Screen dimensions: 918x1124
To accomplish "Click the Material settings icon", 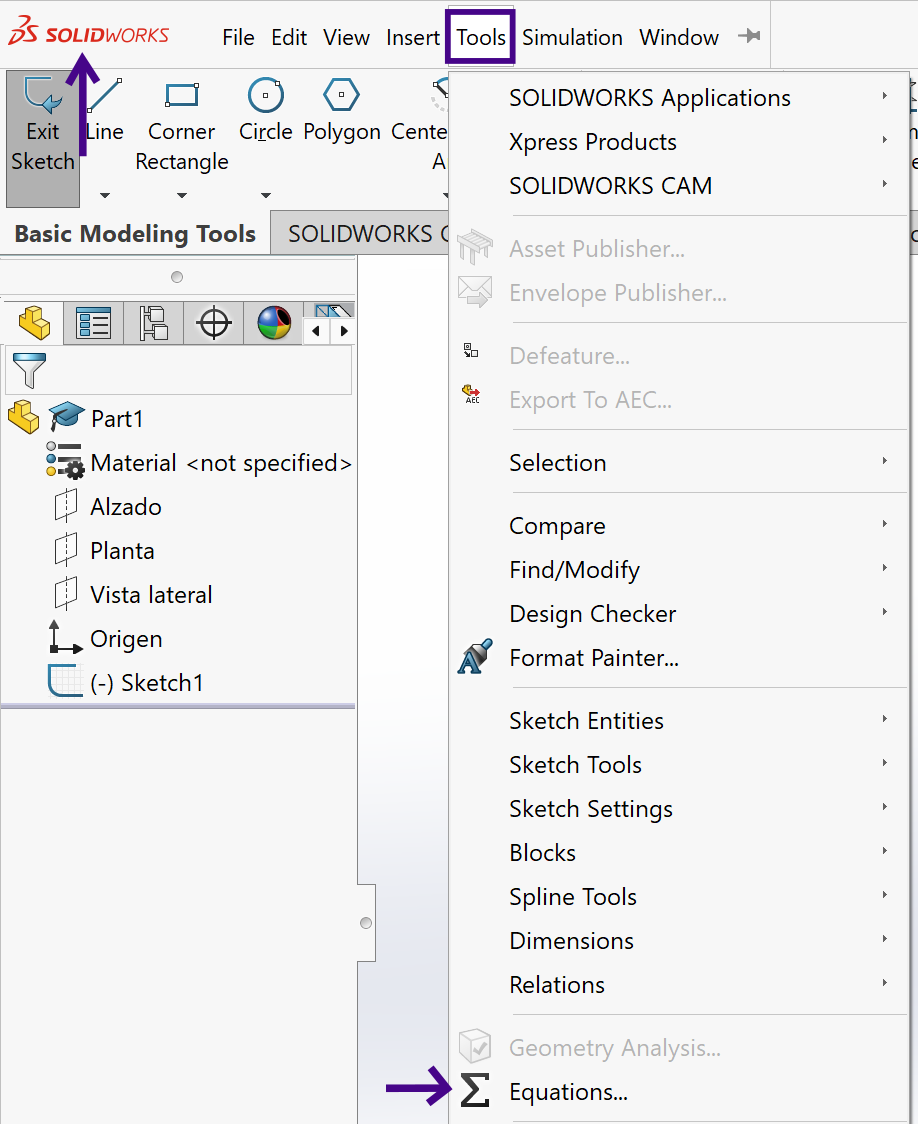I will [x=64, y=461].
